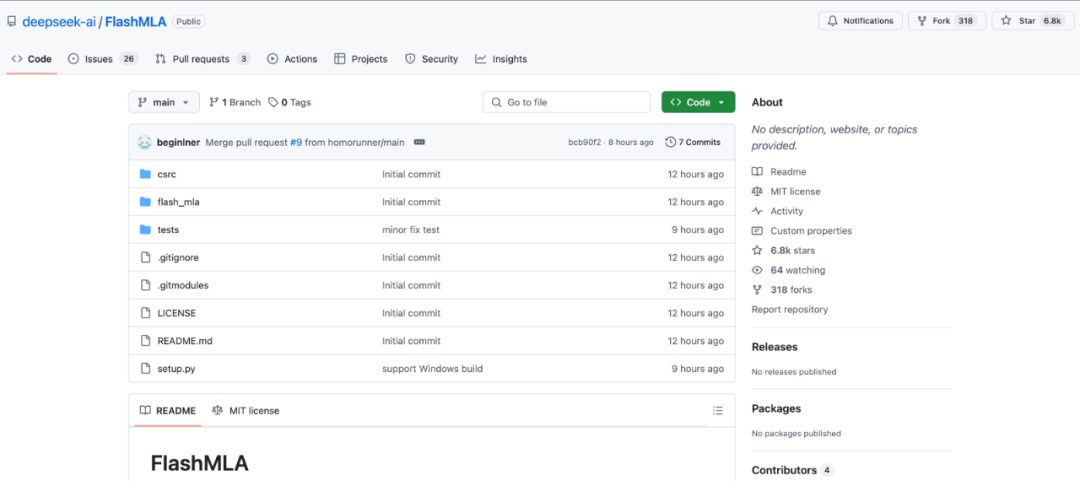Click the setup.py file icon
The image size is (1080, 481).
point(145,369)
